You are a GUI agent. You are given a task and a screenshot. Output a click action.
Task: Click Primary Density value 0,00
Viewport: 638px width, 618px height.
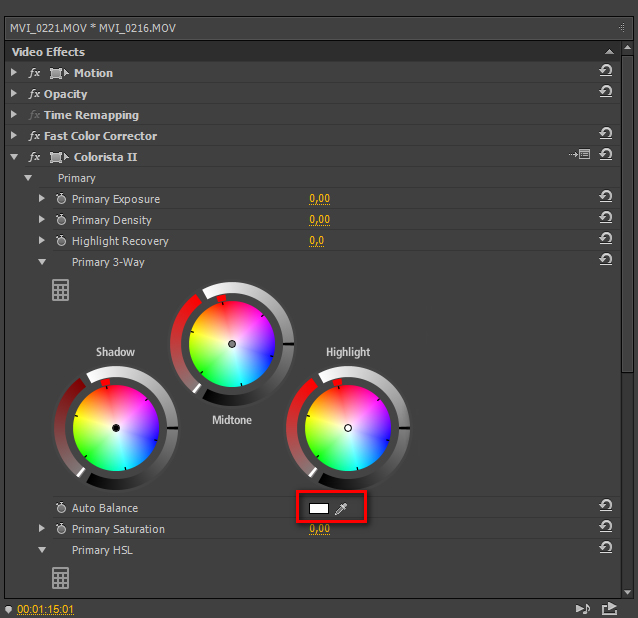319,220
